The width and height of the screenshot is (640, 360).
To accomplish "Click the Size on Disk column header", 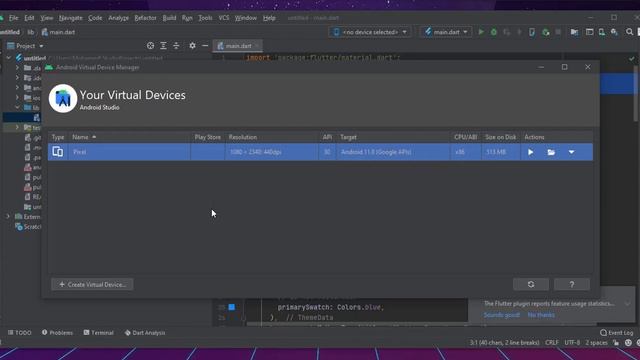I will tap(501, 137).
